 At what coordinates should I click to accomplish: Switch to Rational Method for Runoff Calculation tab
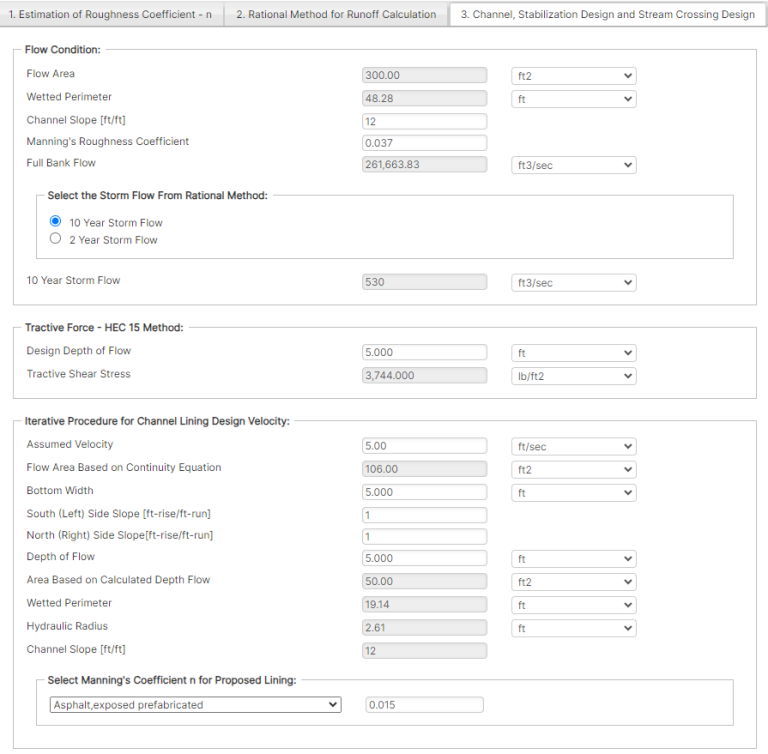(x=336, y=14)
